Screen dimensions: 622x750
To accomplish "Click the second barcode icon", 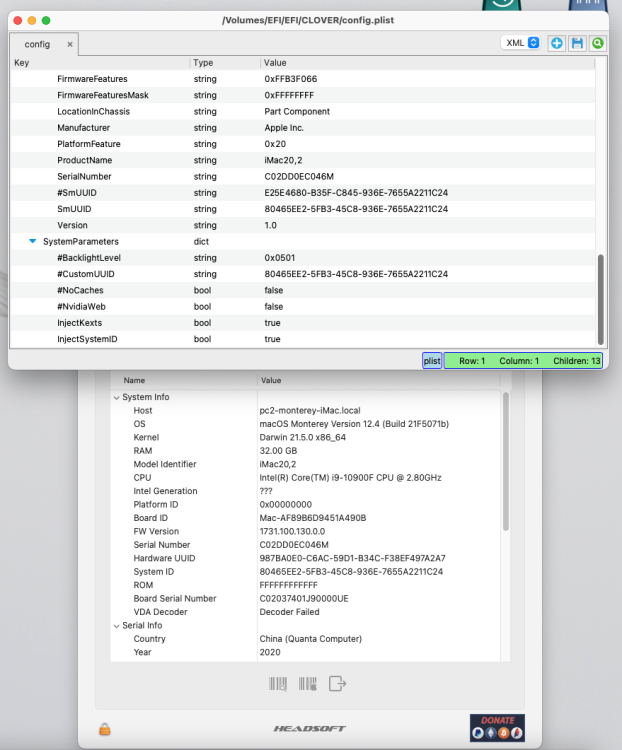I will [308, 684].
